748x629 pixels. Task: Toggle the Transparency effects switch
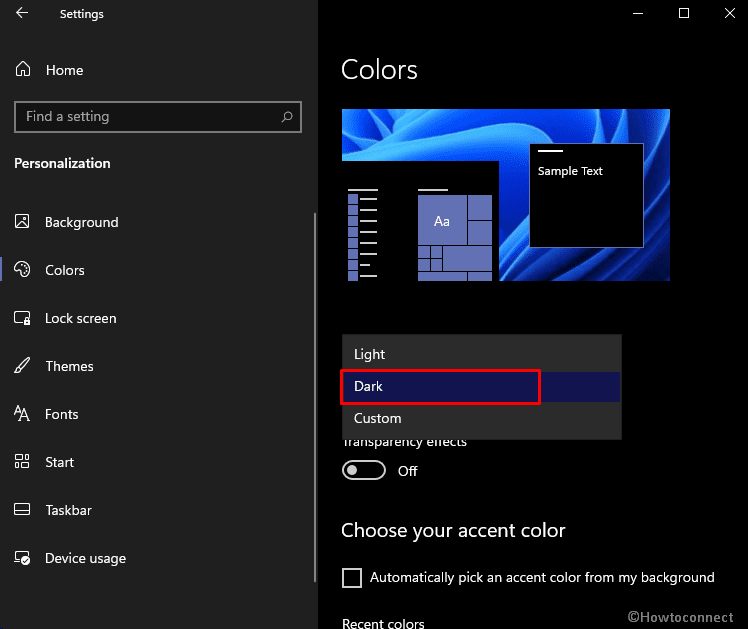click(364, 471)
